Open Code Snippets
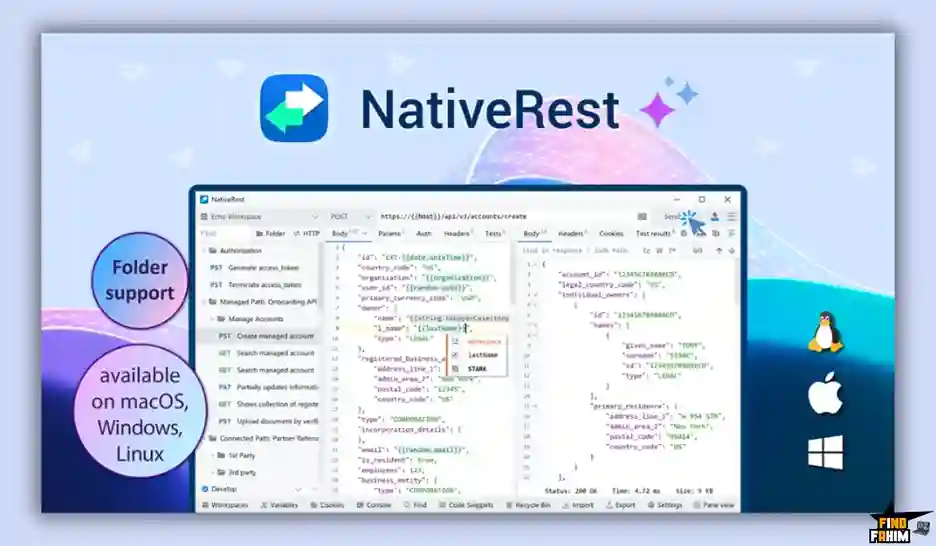Image resolution: width=936 pixels, height=546 pixels. tap(466, 505)
